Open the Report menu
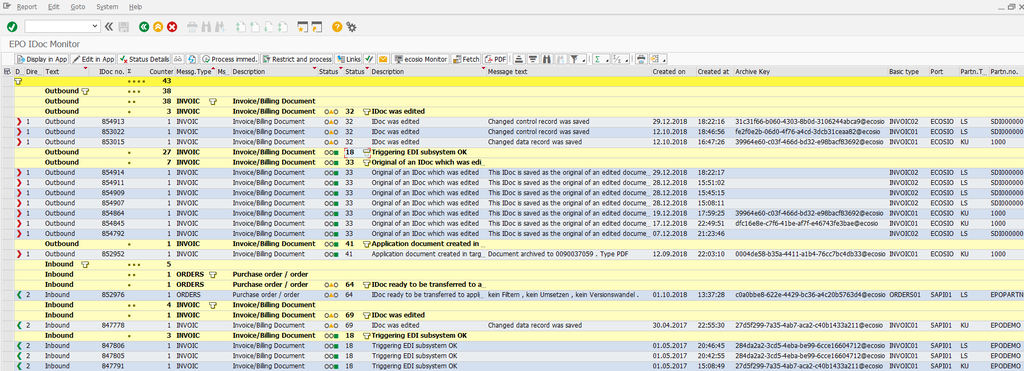This screenshot has height=371, width=1024. tap(27, 7)
